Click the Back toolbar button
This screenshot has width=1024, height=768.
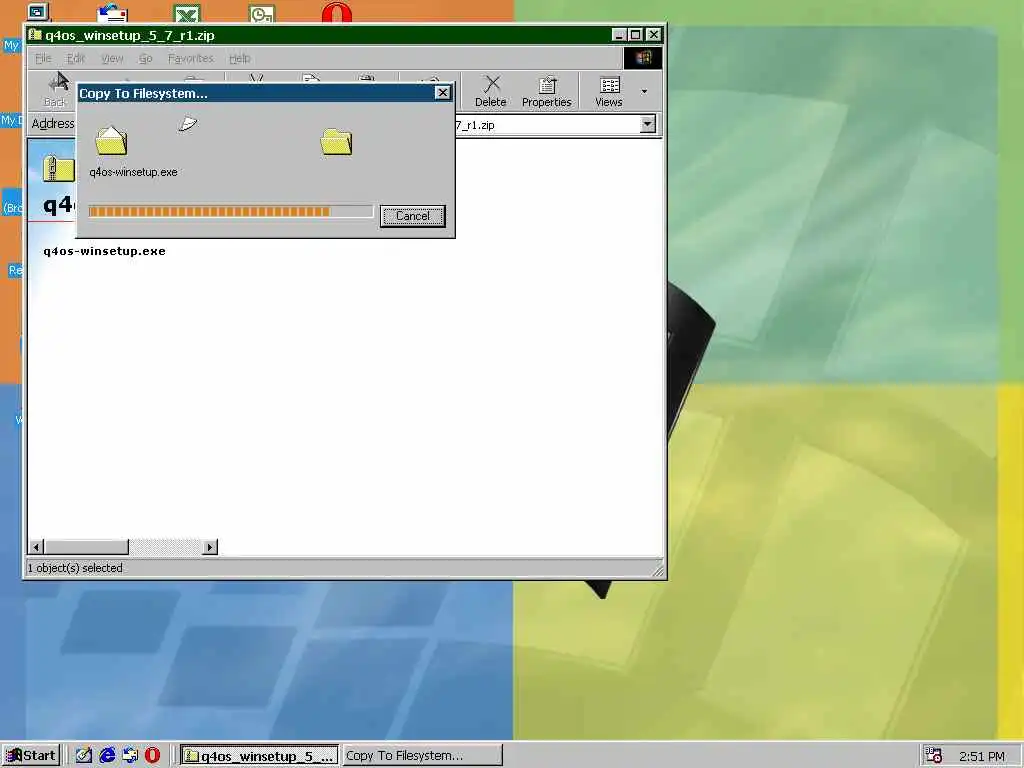[x=56, y=91]
